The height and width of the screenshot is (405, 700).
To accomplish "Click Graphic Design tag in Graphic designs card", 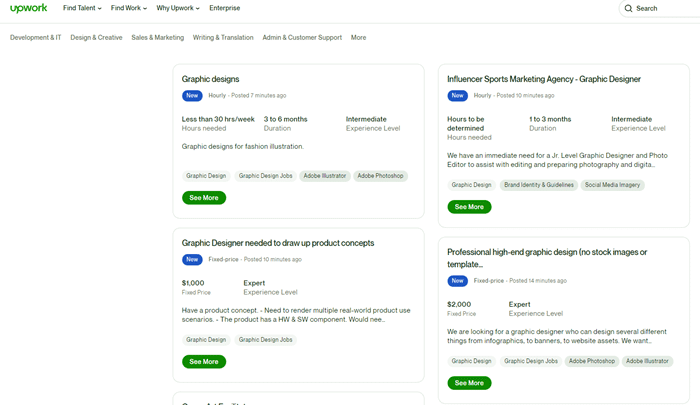I will pos(206,176).
